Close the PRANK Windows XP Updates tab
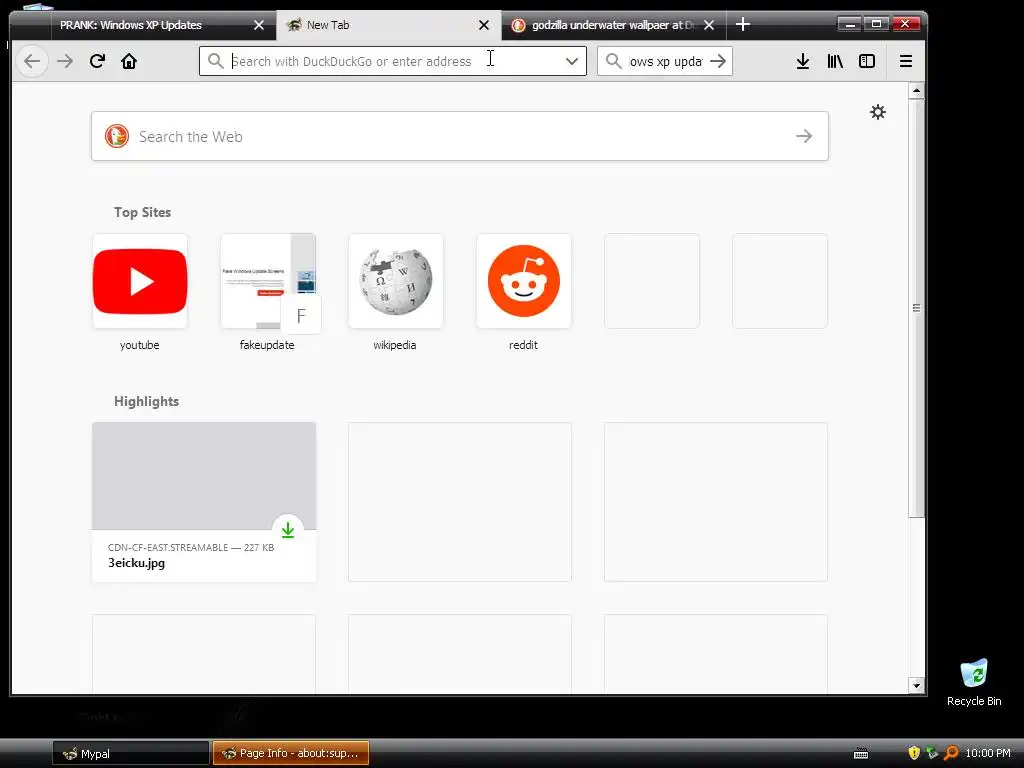 (x=259, y=25)
